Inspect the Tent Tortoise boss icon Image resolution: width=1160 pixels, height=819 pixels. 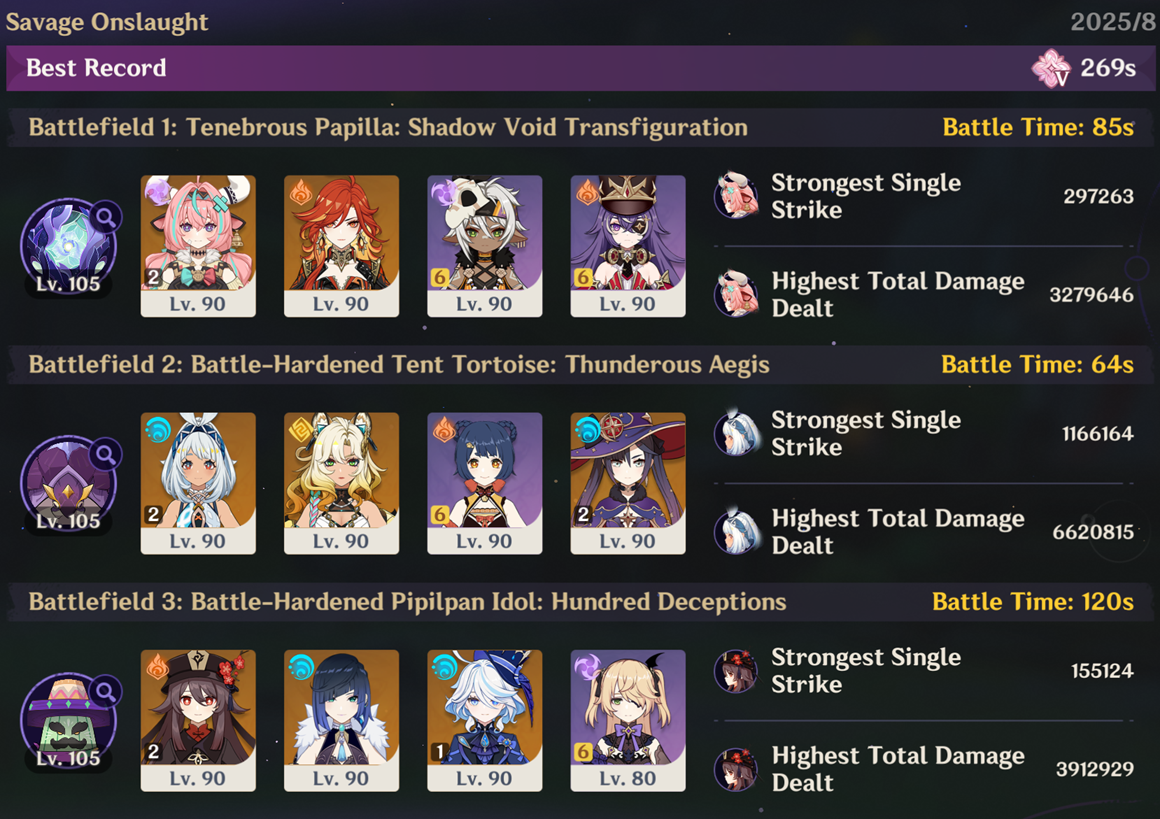pyautogui.click(x=68, y=484)
